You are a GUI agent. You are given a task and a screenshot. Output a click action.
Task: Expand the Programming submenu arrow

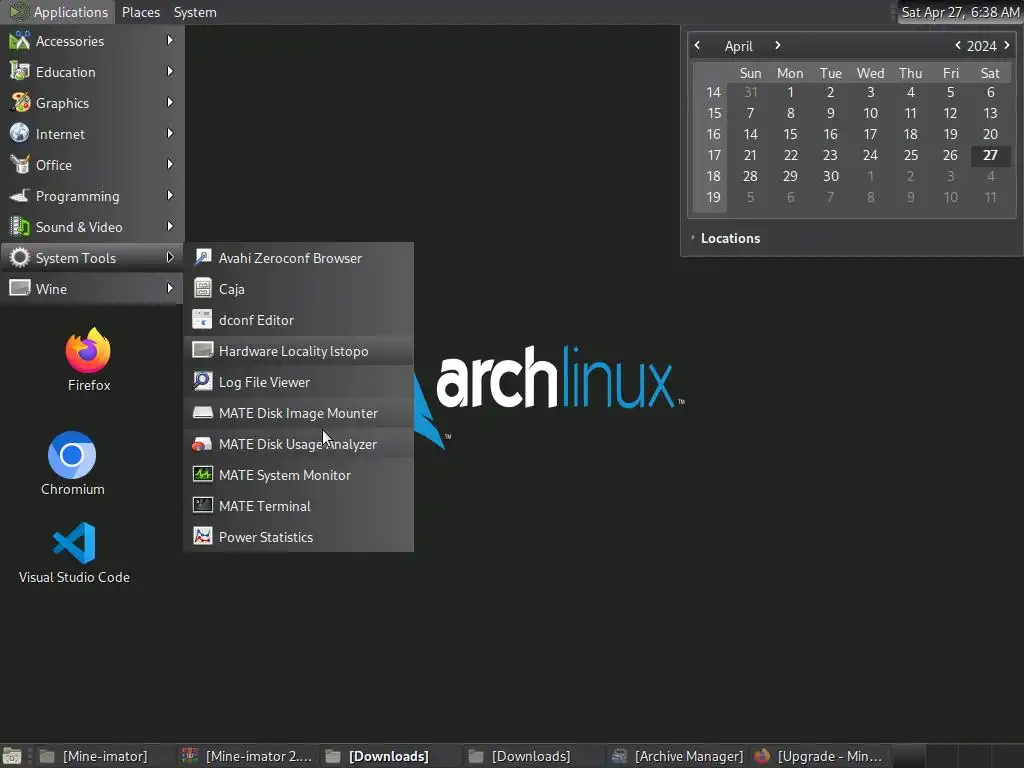pyautogui.click(x=170, y=195)
